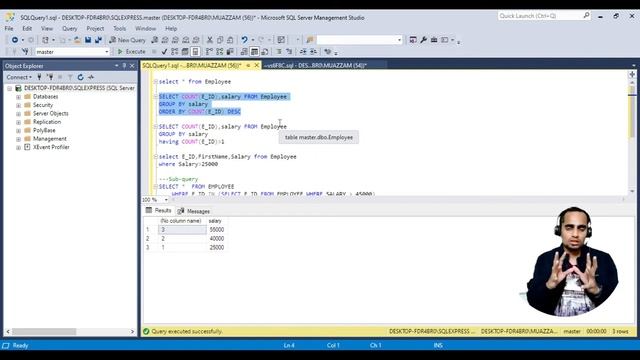
Task: Open a Database Engine Query icon
Action: (155, 40)
